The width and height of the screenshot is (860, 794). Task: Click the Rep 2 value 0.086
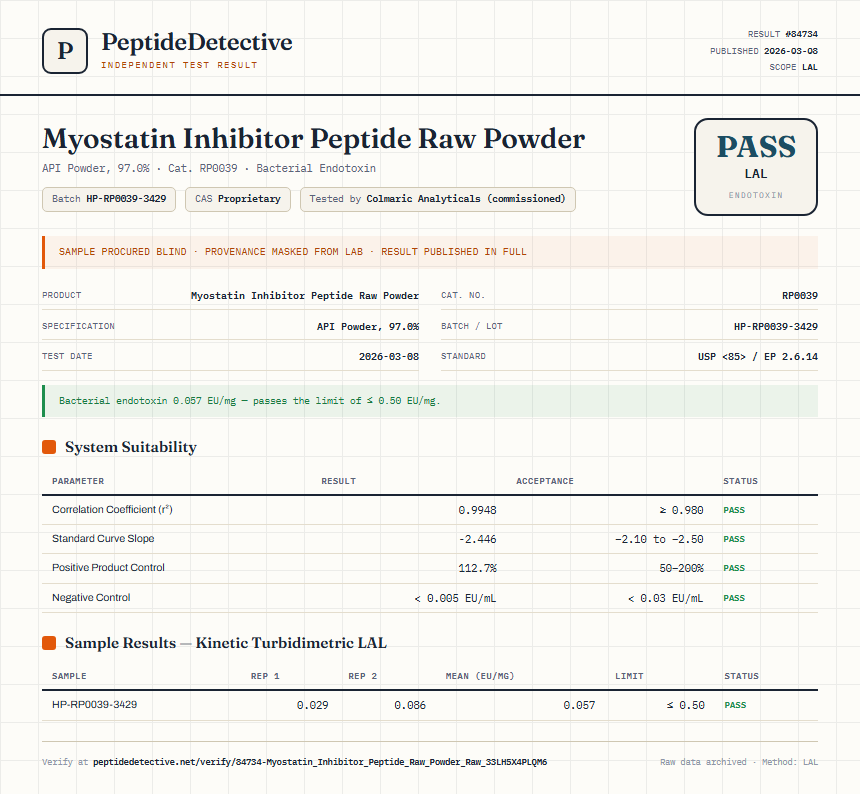point(410,705)
